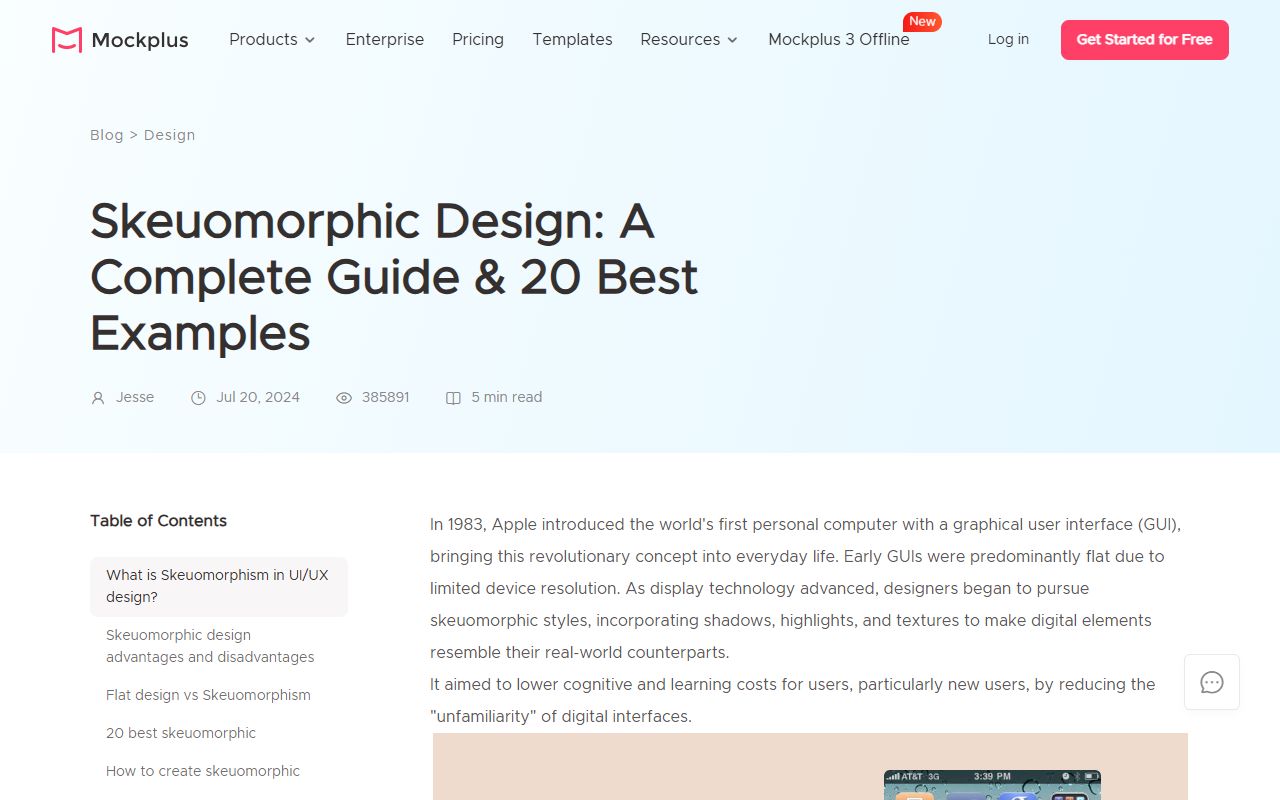
Task: Open the Templates page
Action: (x=572, y=40)
